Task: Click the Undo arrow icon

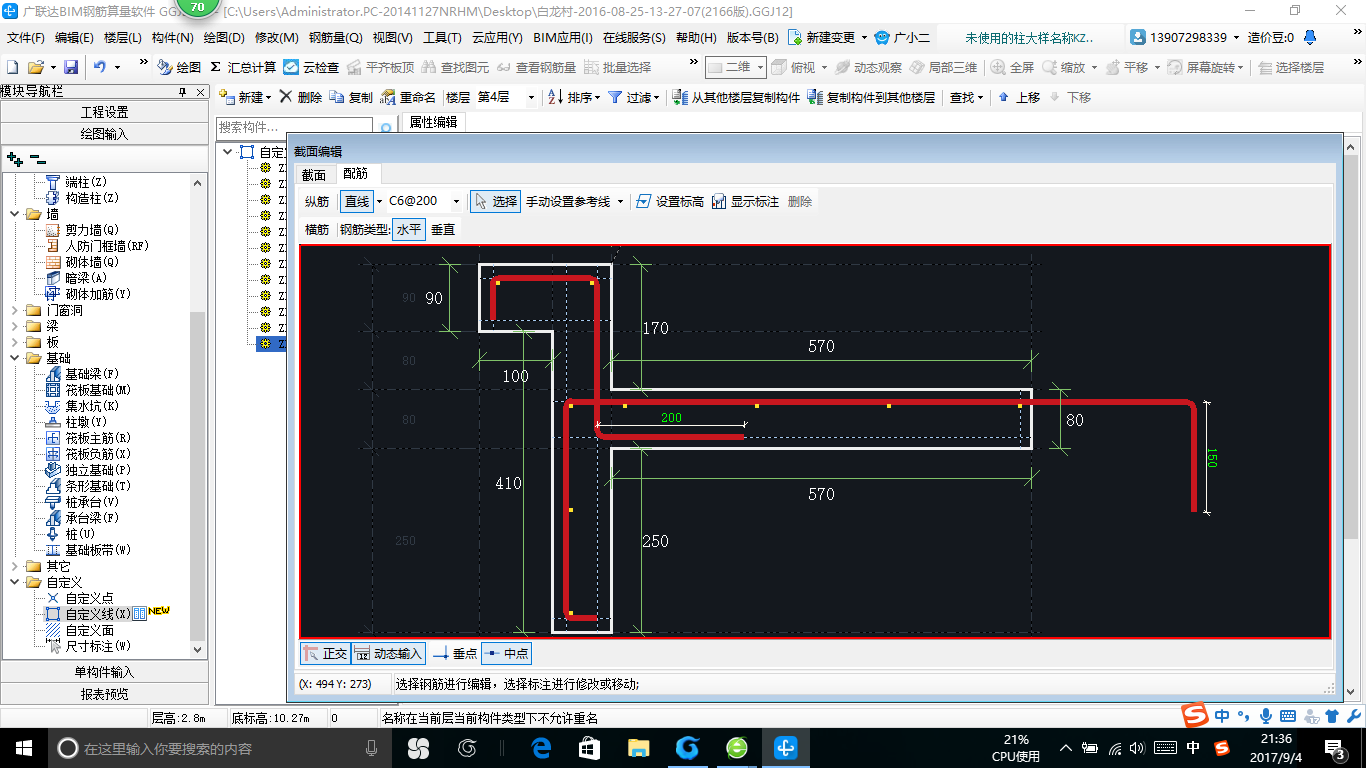Action: 100,67
